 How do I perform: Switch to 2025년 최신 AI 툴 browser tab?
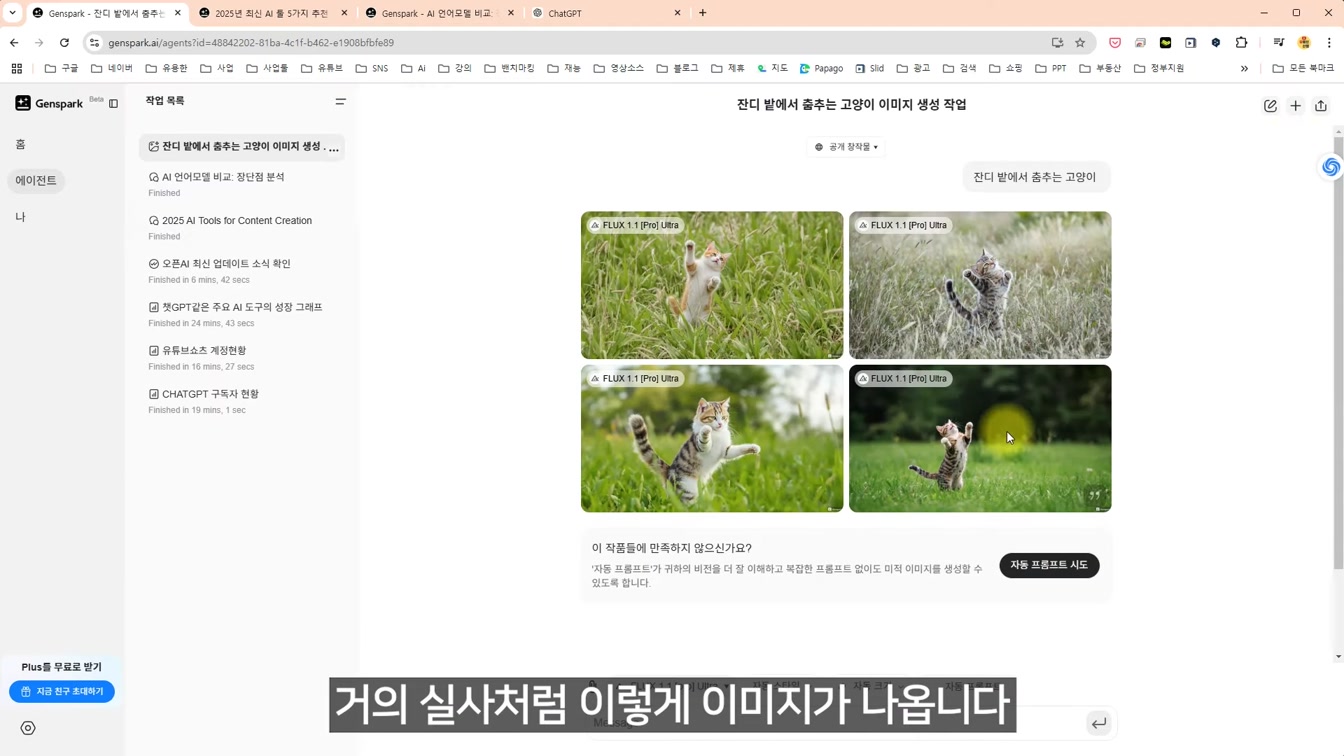coord(271,13)
